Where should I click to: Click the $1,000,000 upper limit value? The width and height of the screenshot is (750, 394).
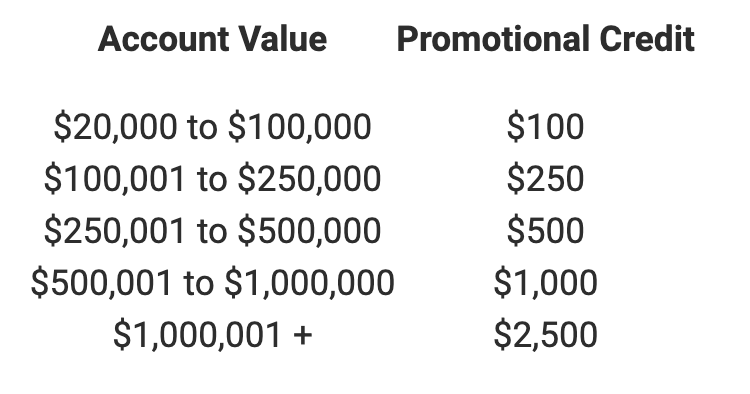(x=309, y=282)
